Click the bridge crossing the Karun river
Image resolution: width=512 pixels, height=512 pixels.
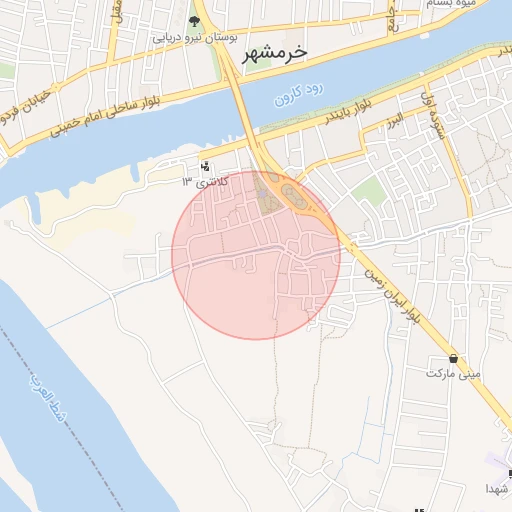(x=243, y=103)
